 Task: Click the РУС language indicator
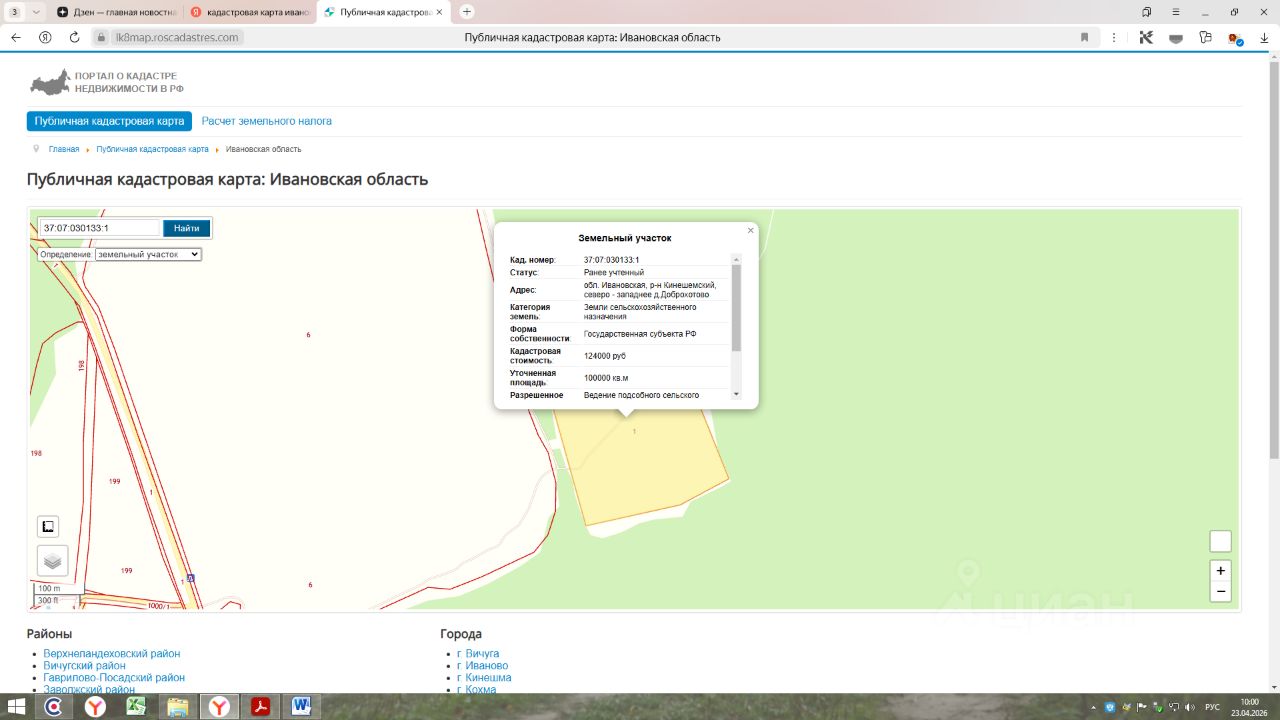point(1212,707)
